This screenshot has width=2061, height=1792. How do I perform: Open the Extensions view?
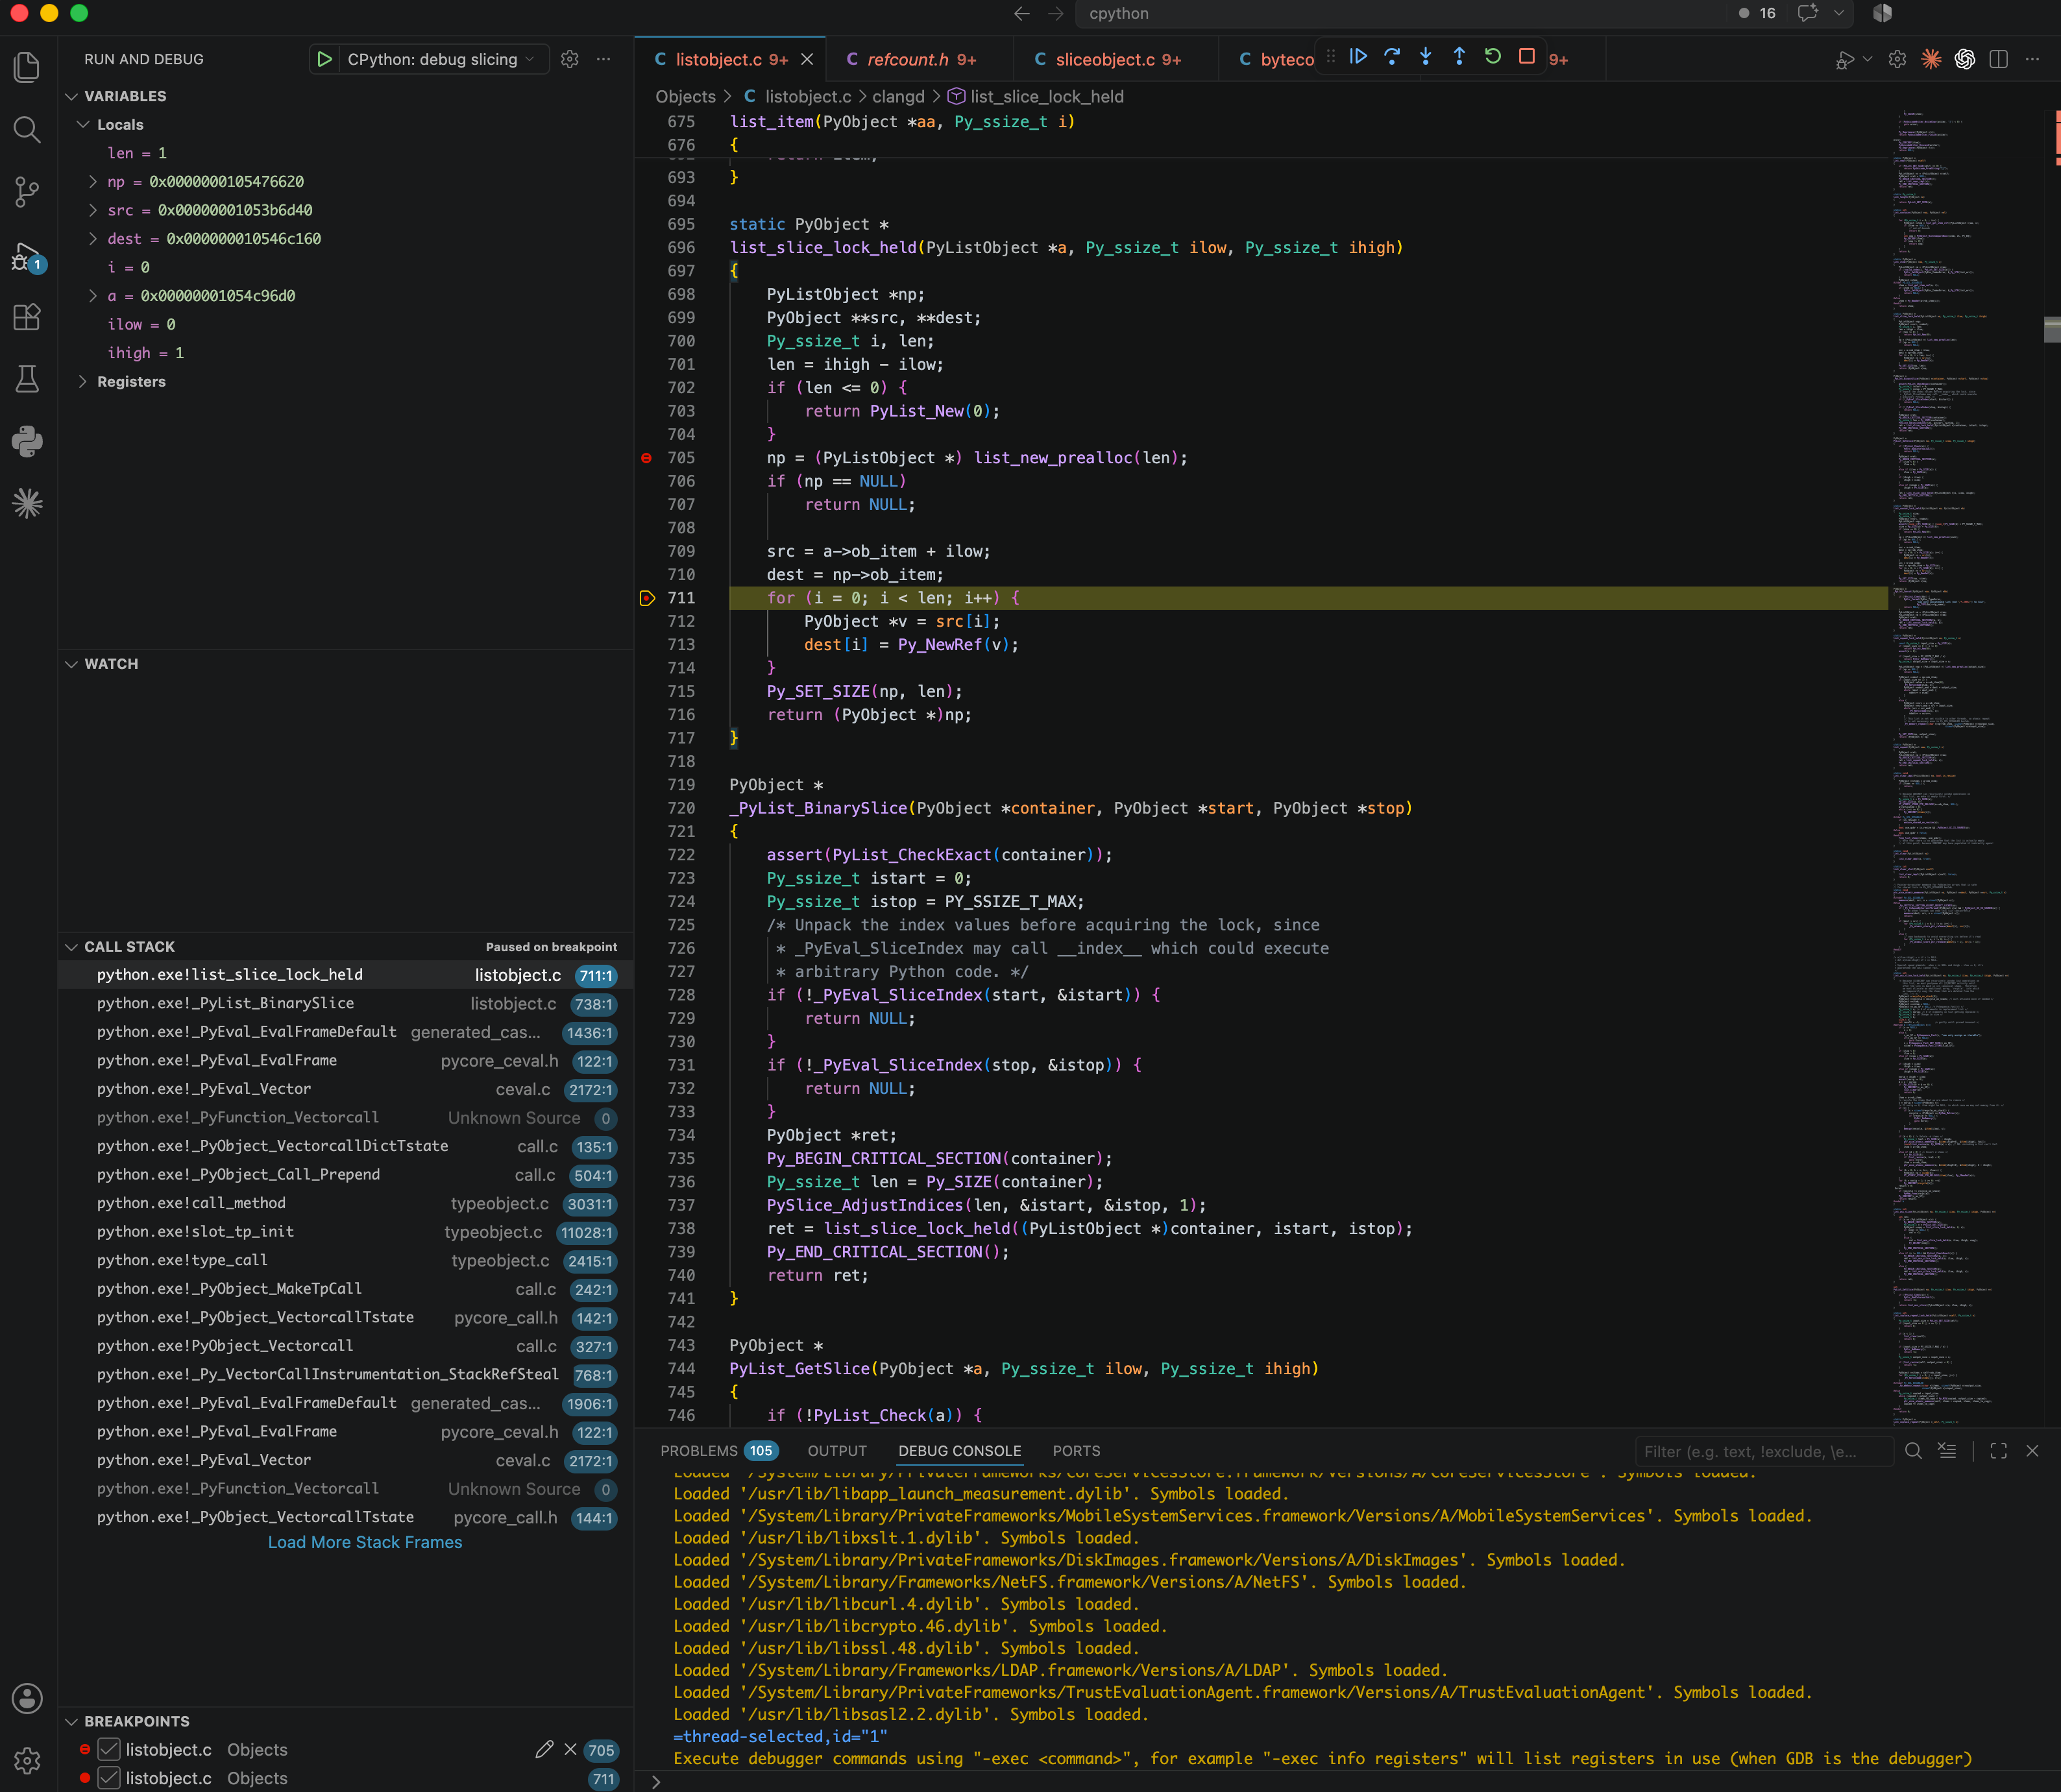click(27, 317)
